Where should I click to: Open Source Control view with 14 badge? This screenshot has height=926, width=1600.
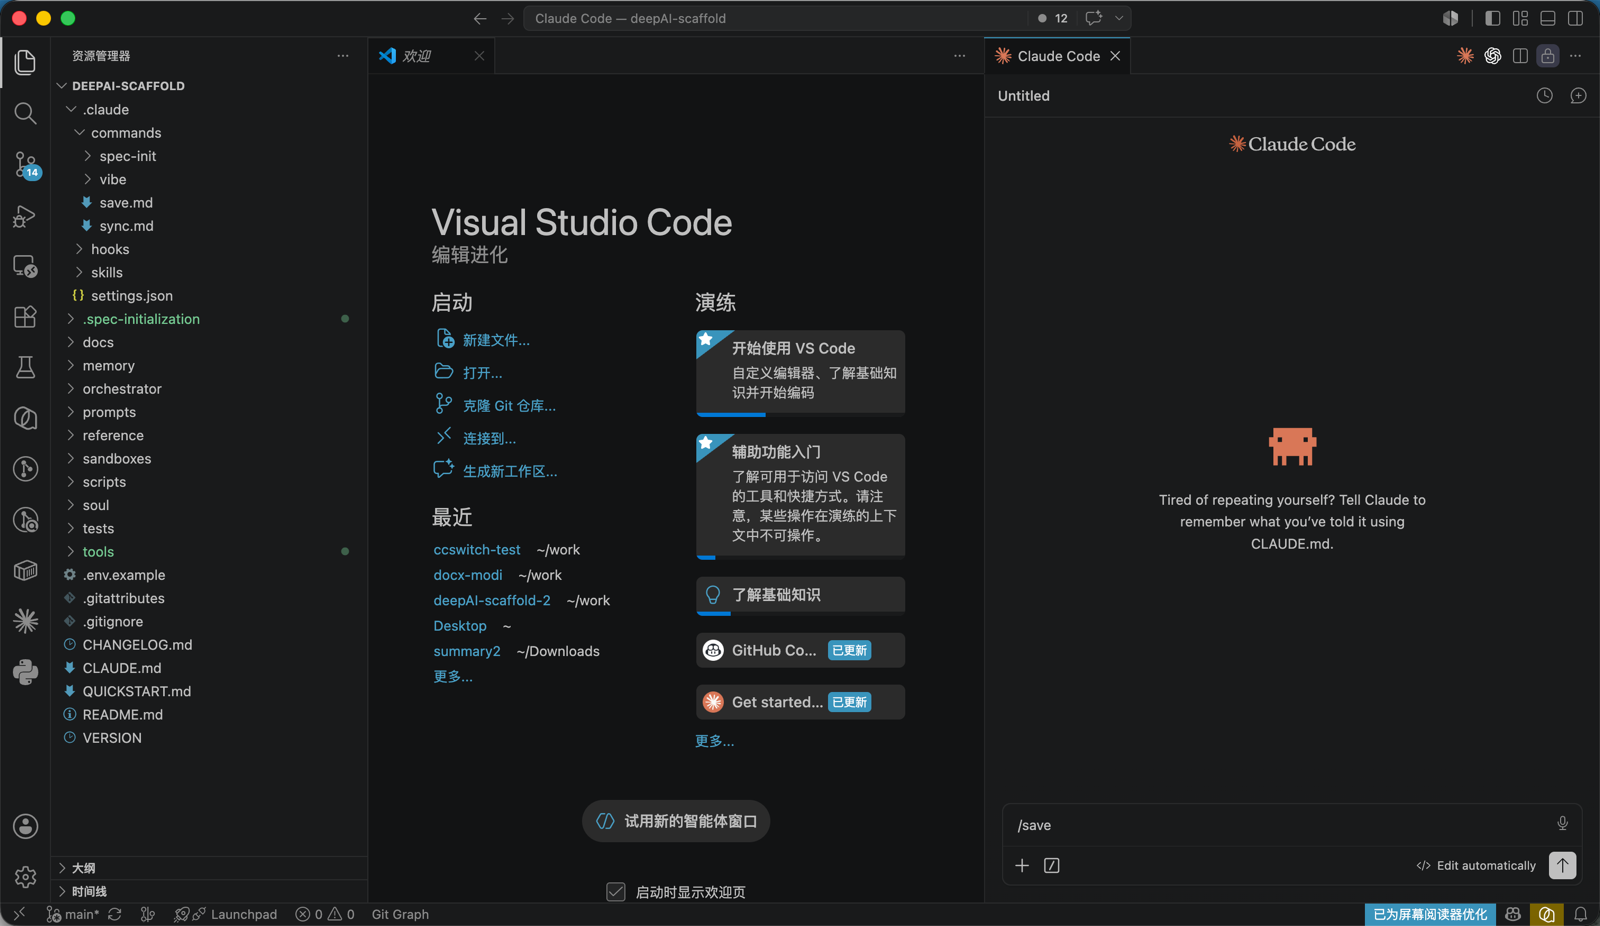point(25,165)
